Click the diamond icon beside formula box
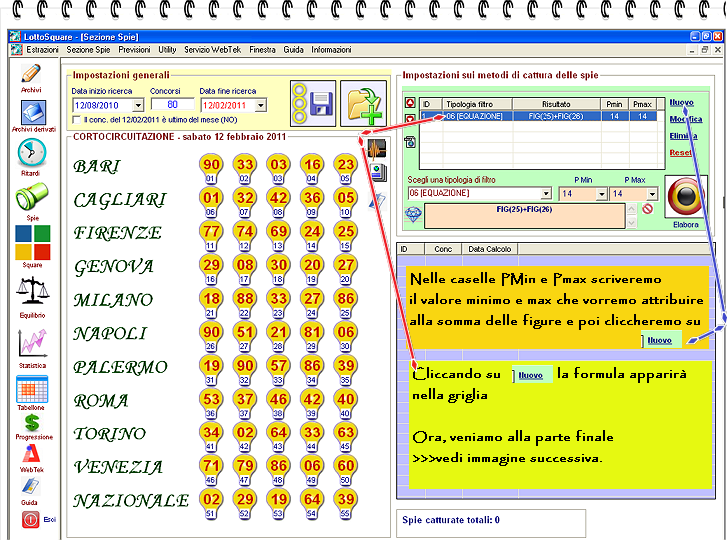Viewport: 727px width, 540px height. (x=413, y=215)
